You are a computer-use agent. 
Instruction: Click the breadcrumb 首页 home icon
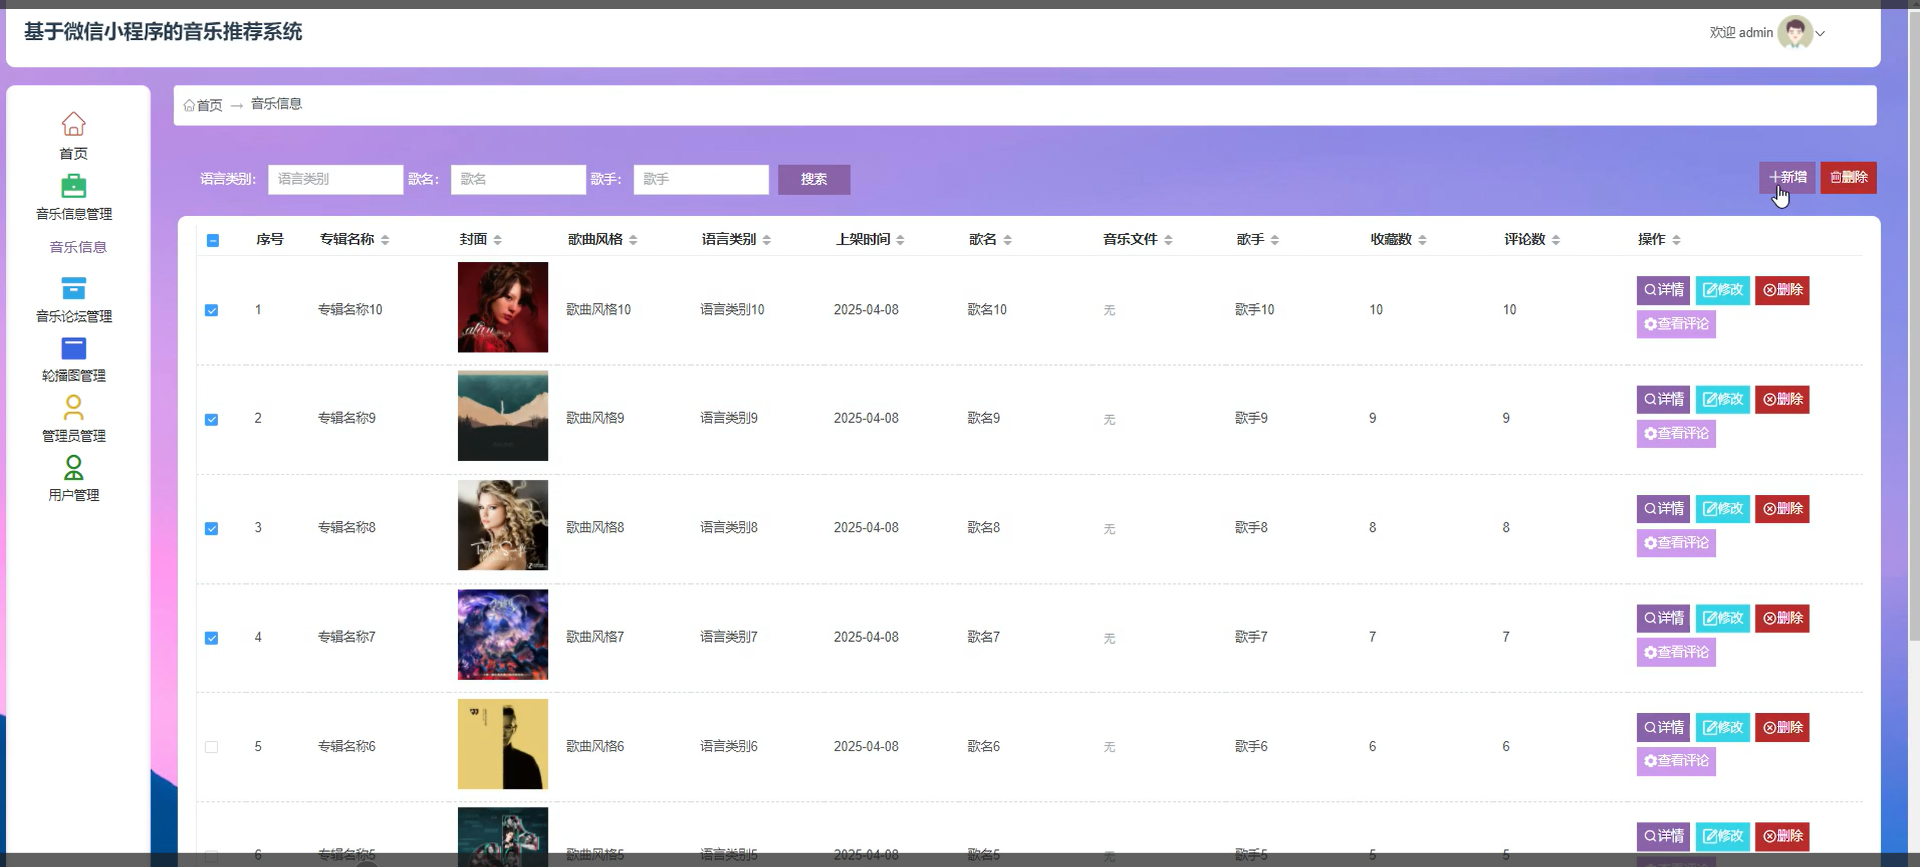(x=189, y=105)
